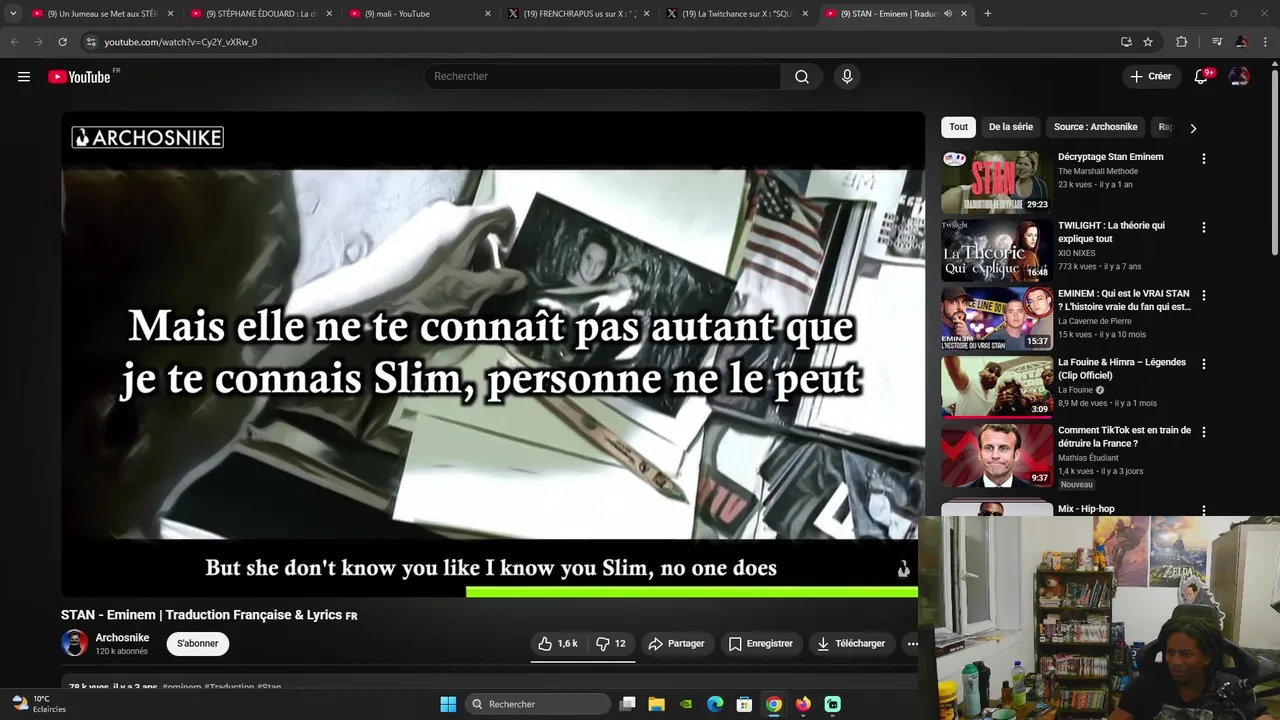Dislike the video with thumbs down
This screenshot has width=1280, height=720.
(x=611, y=643)
